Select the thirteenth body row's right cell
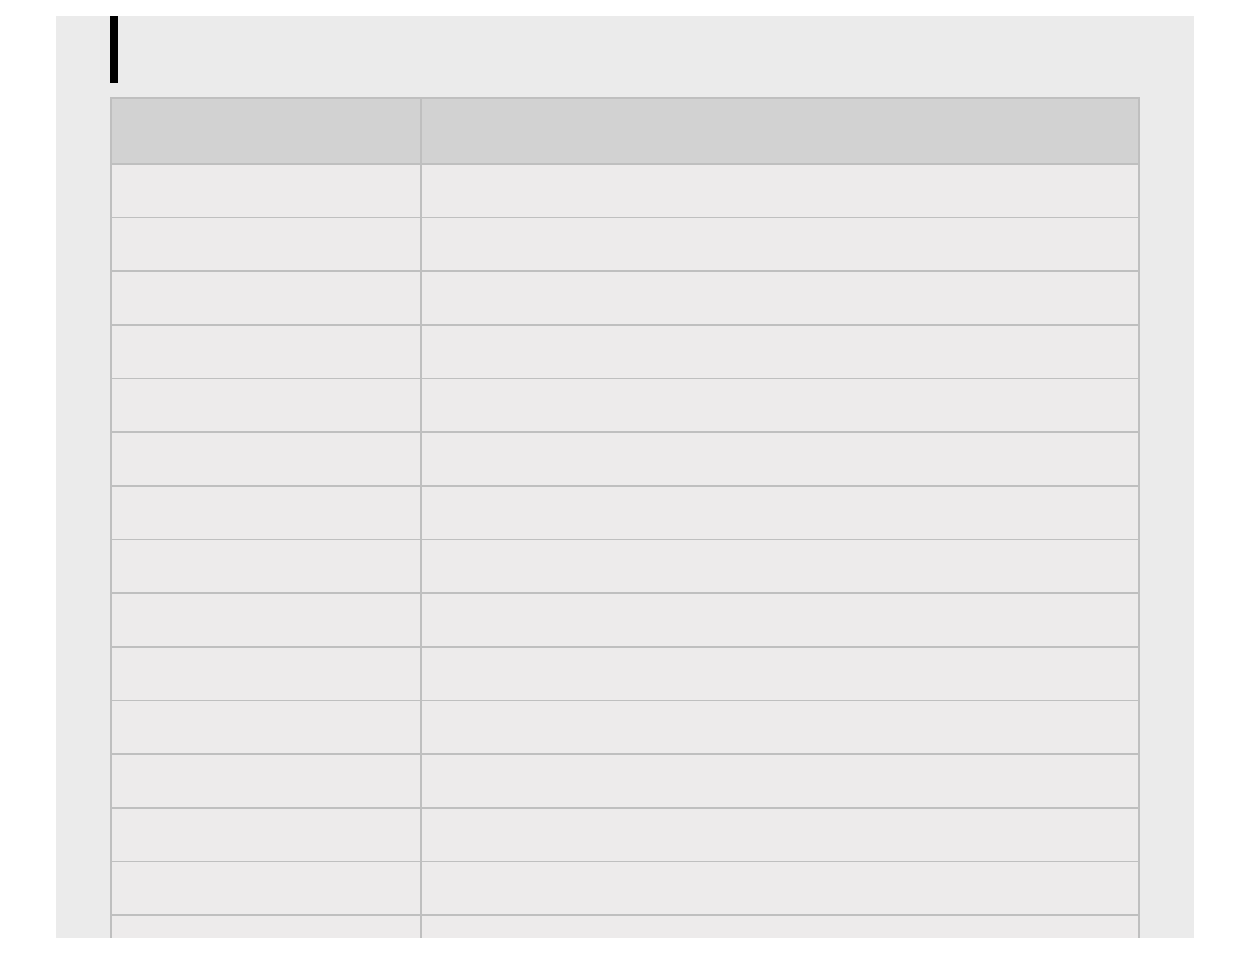Screen dimensions: 1235x954 click(780, 835)
